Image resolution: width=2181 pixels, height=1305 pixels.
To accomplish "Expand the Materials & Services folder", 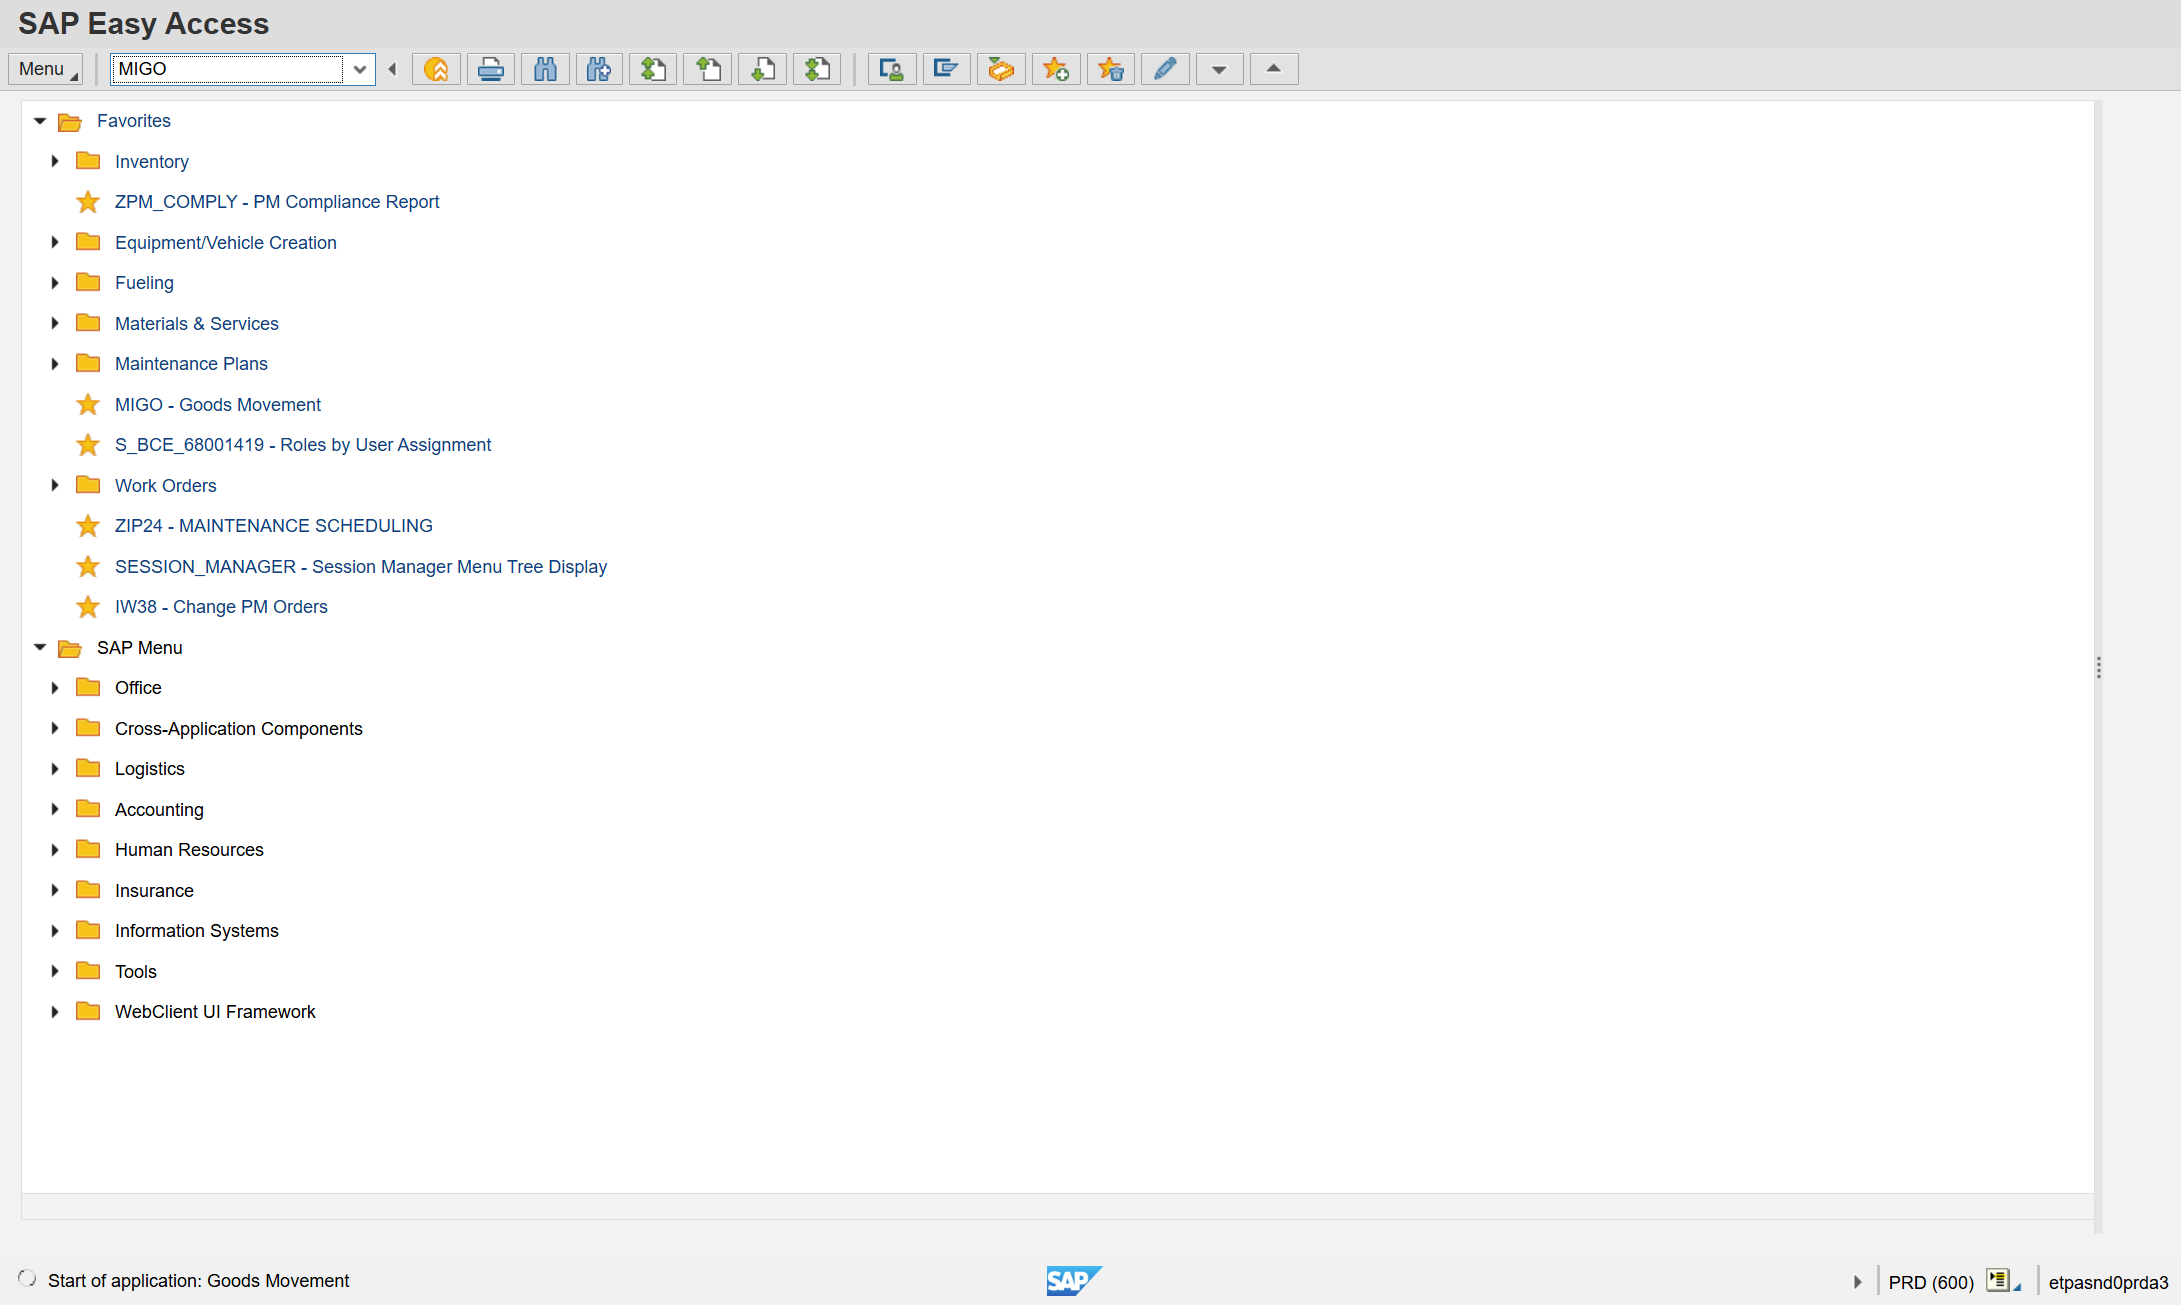I will pyautogui.click(x=55, y=323).
